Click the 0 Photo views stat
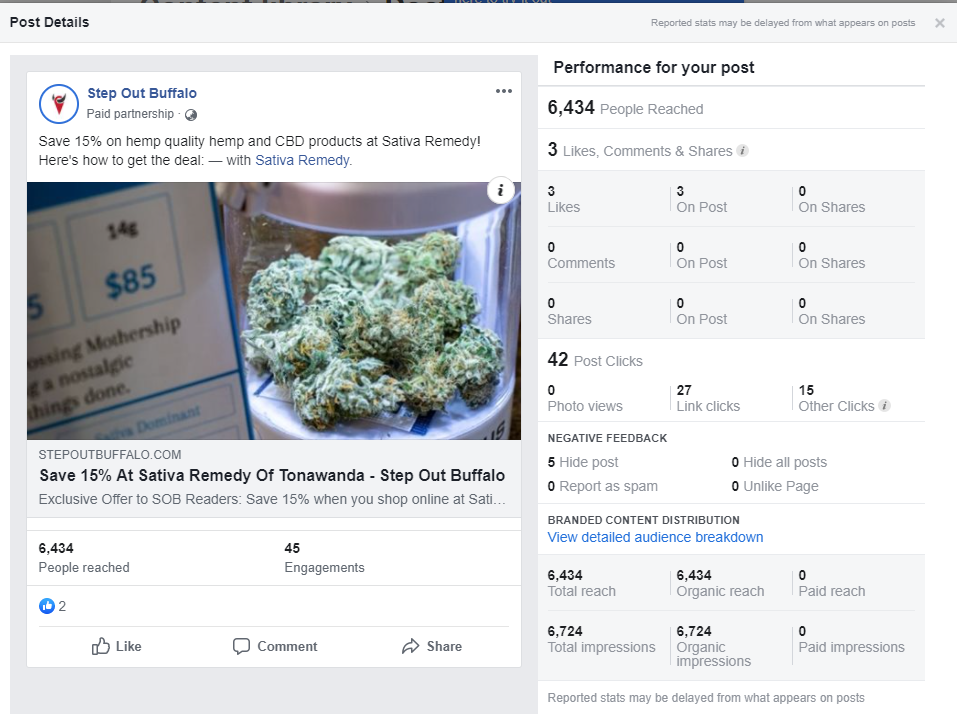 click(x=585, y=398)
